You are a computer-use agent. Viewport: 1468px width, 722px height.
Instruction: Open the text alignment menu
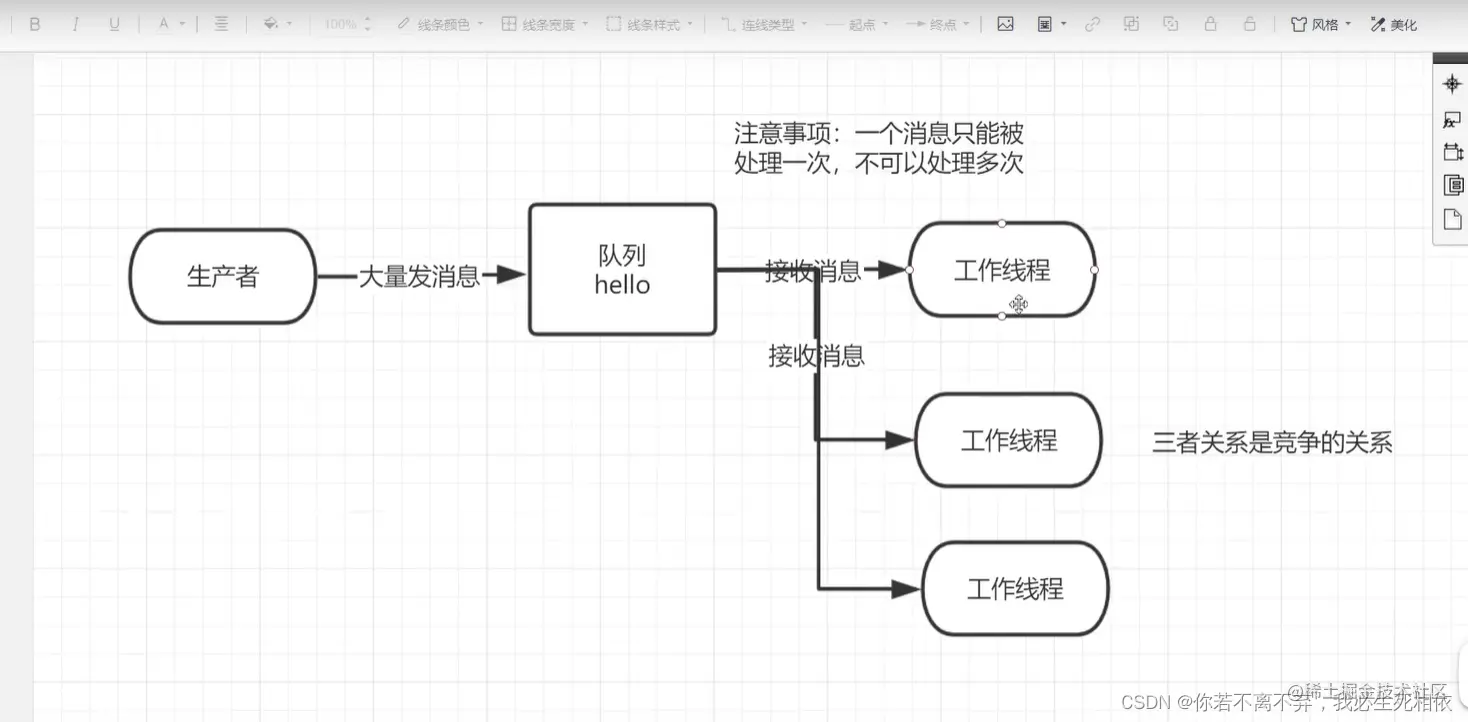221,23
